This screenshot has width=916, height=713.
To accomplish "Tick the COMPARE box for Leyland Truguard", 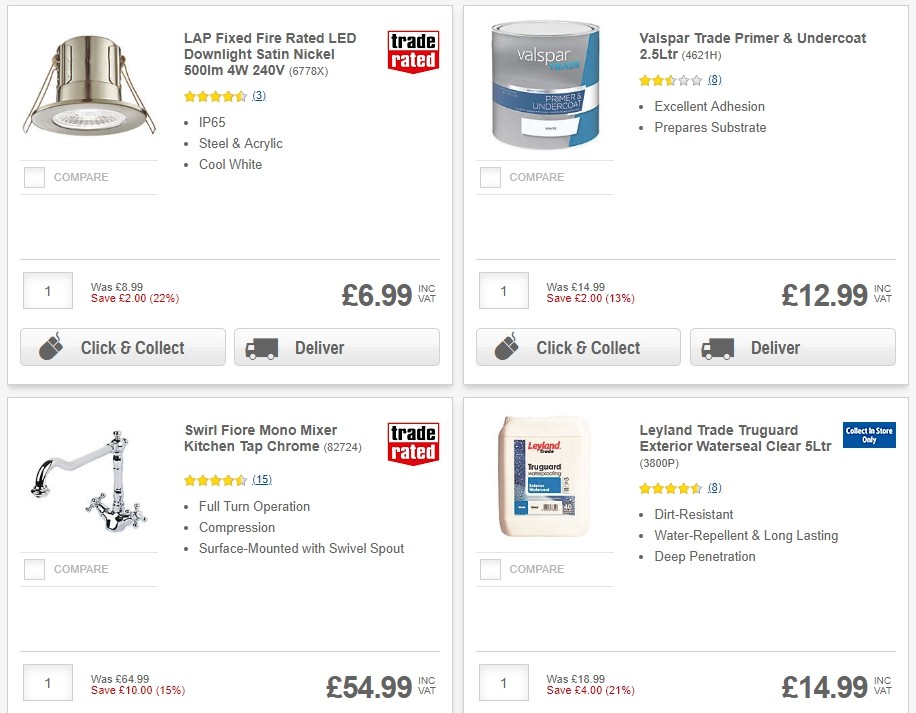I will click(x=489, y=569).
